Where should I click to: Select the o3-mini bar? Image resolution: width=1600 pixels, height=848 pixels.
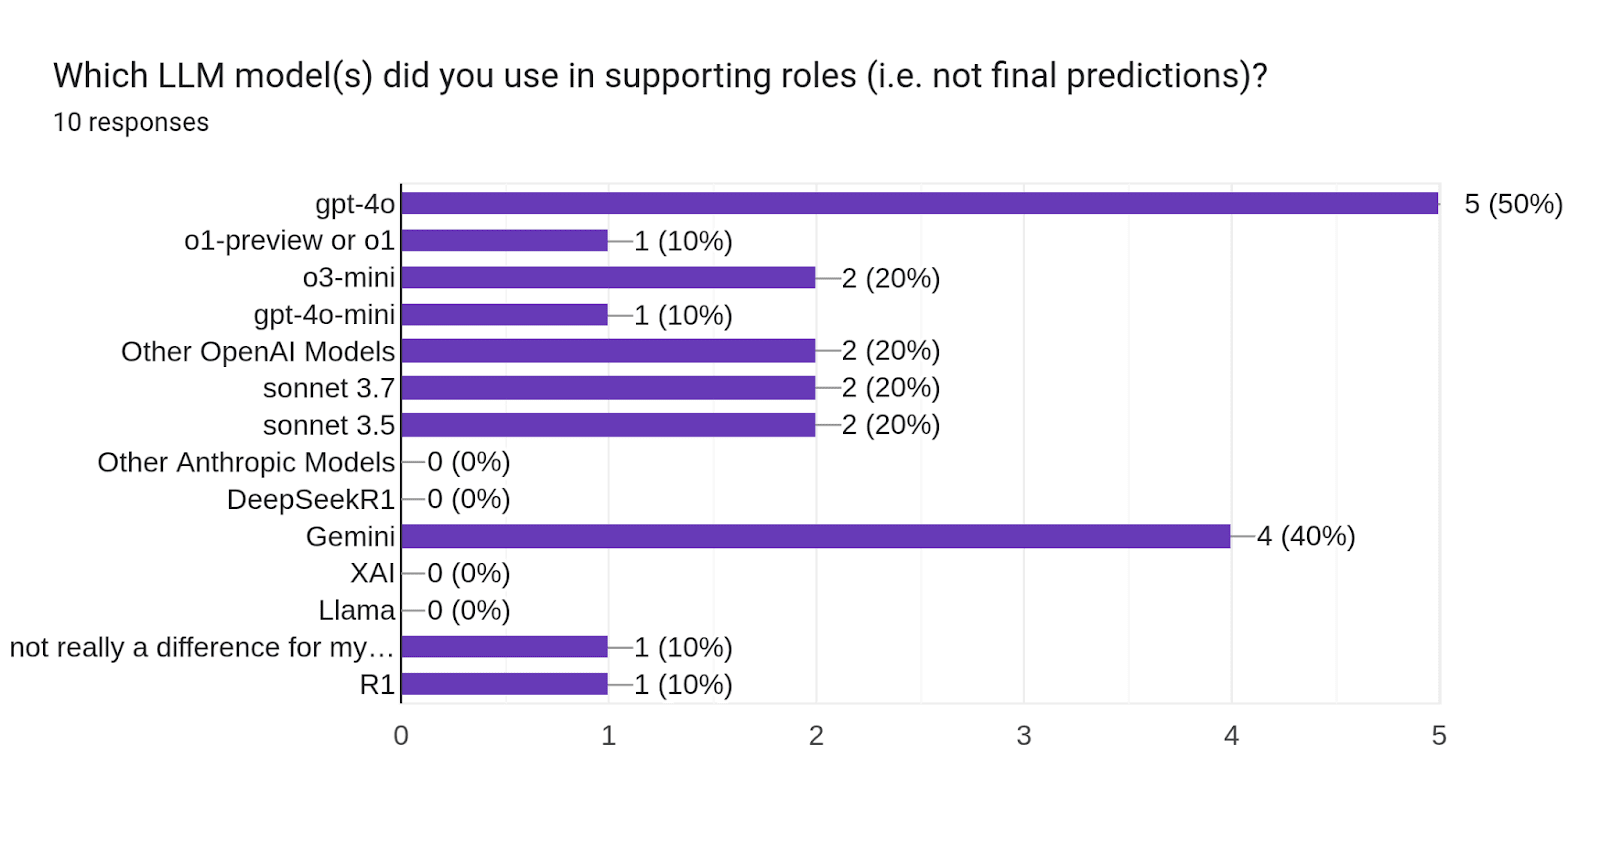click(x=608, y=278)
